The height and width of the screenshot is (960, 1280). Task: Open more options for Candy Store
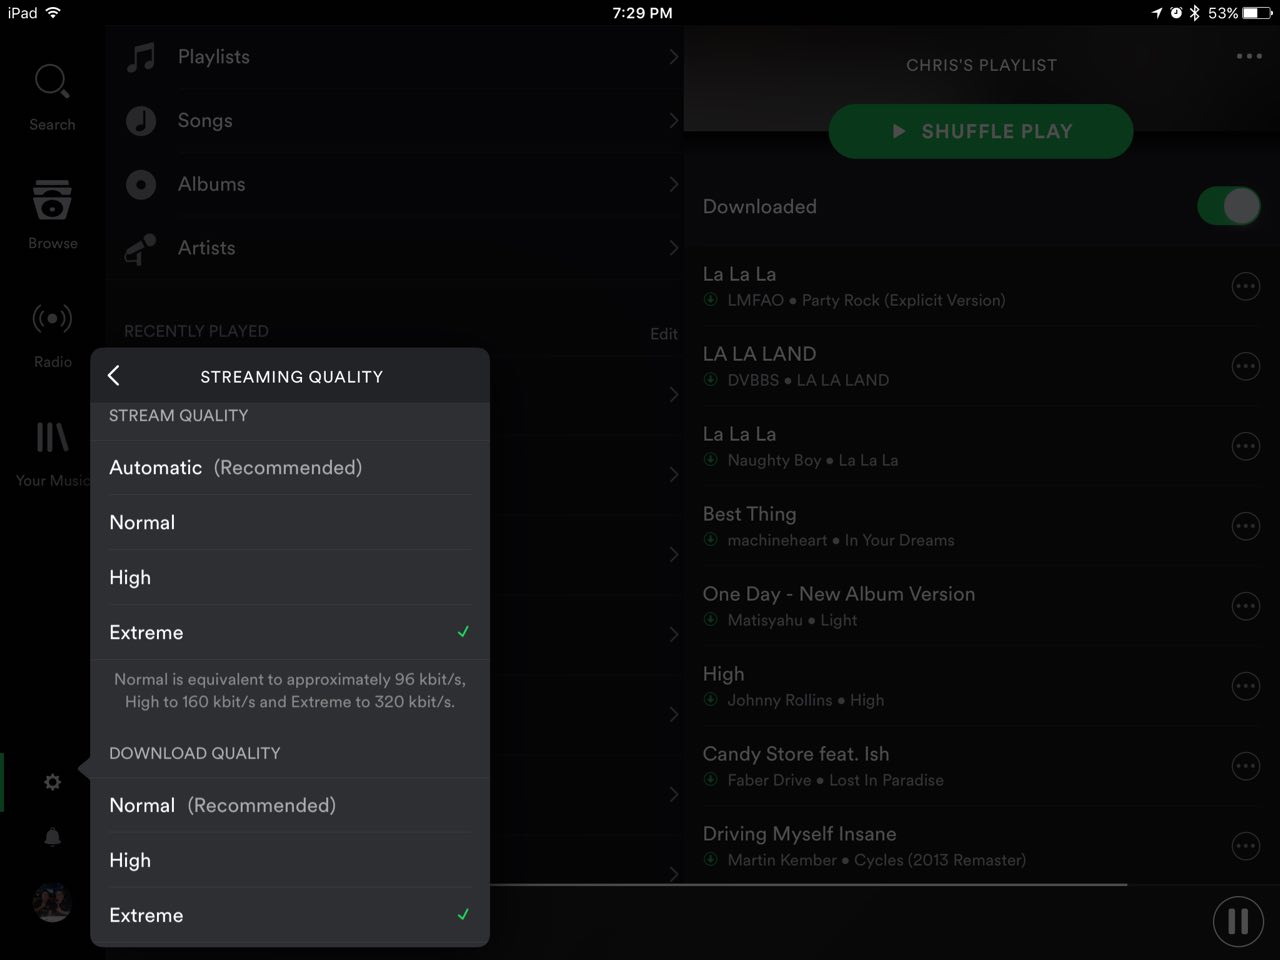coord(1245,766)
